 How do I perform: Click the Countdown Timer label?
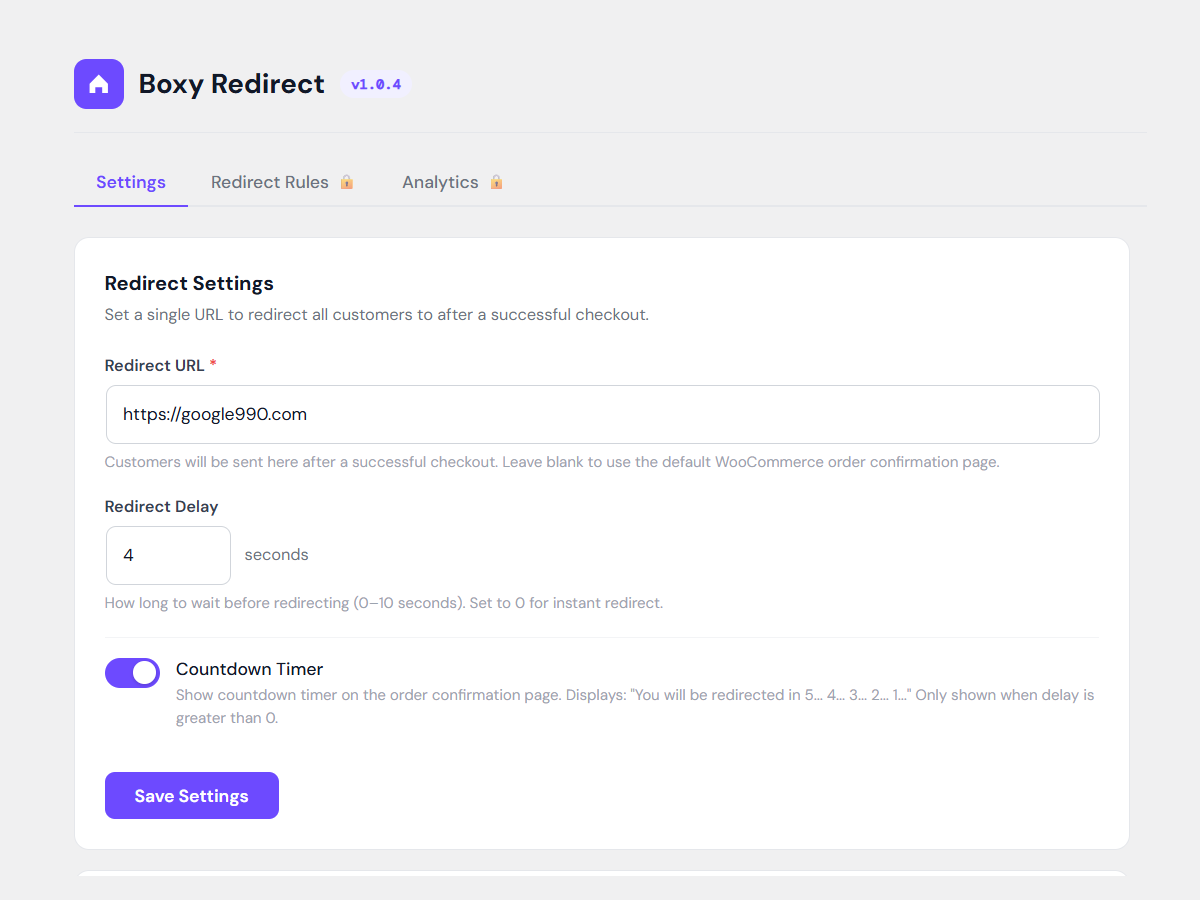point(249,669)
